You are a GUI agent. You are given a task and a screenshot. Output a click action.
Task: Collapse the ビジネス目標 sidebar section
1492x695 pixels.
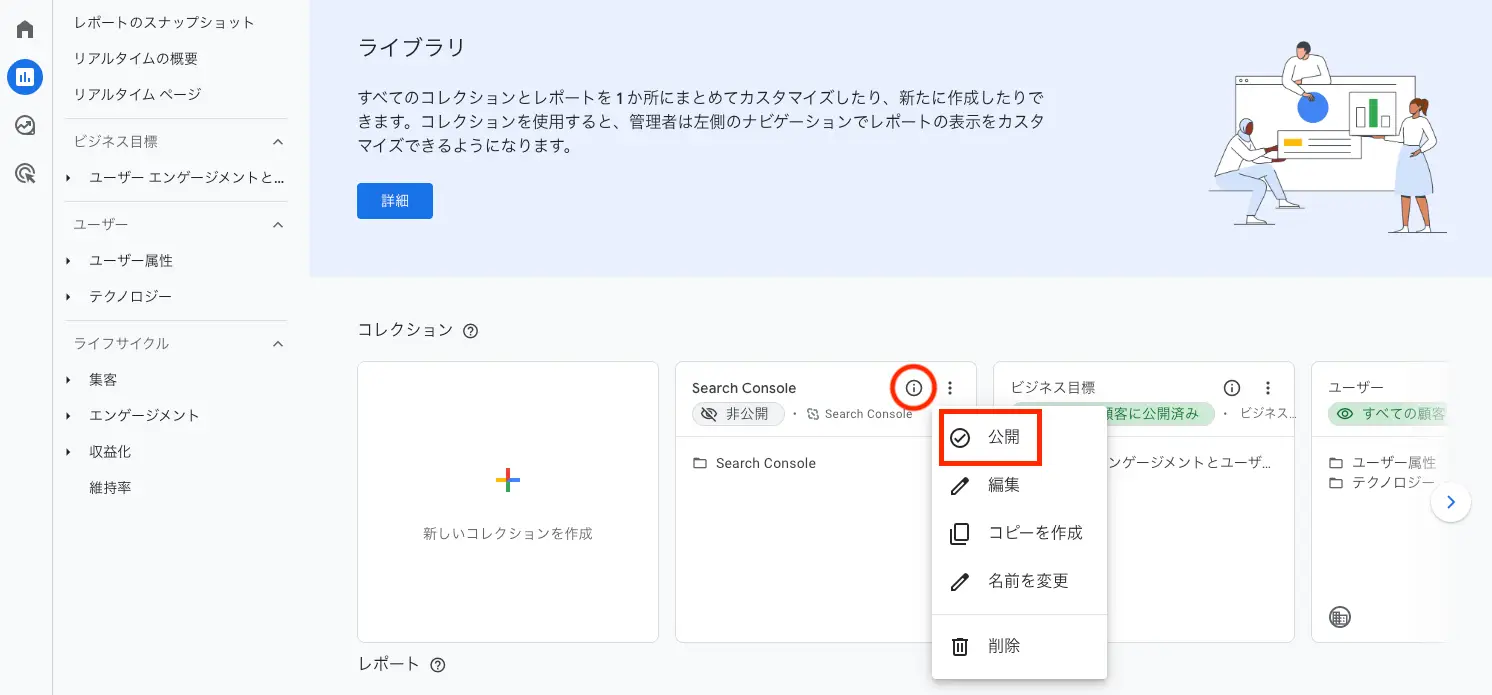click(x=279, y=142)
